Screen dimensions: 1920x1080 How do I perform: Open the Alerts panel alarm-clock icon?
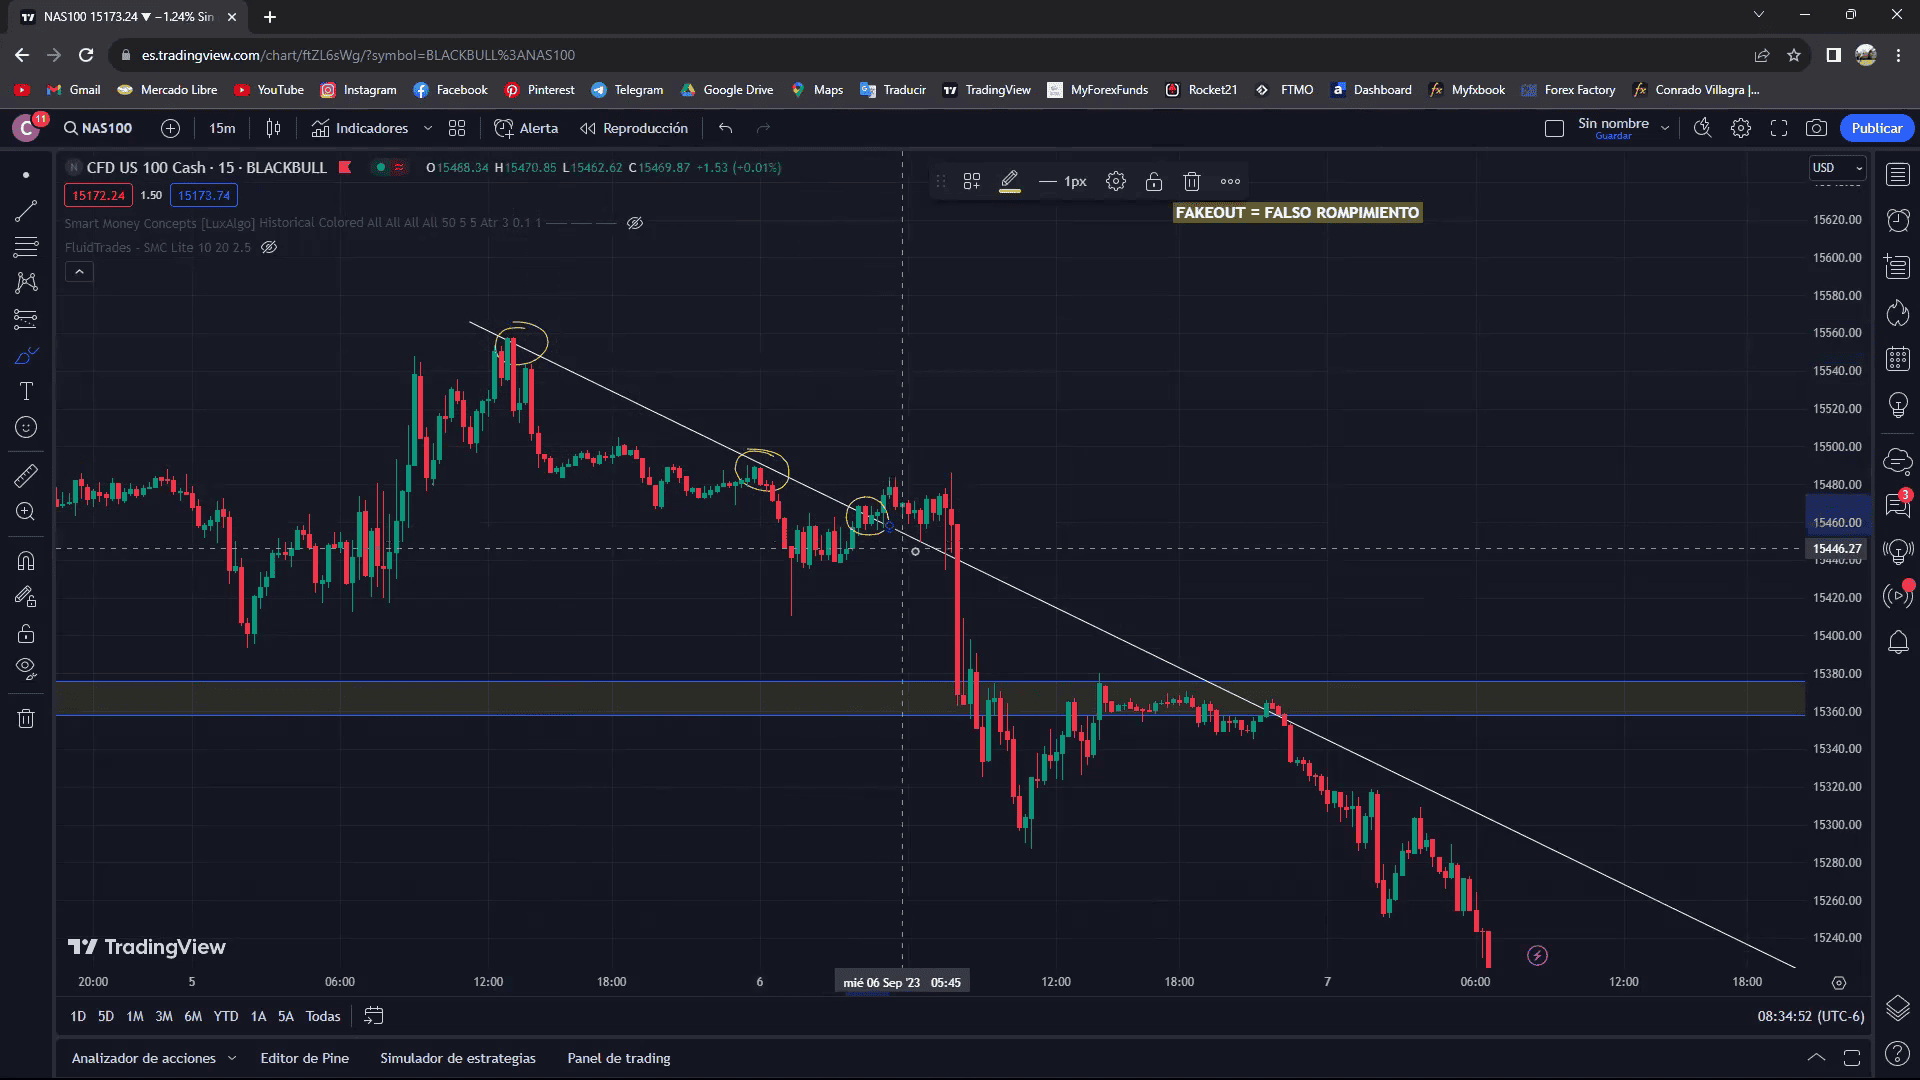click(1897, 220)
